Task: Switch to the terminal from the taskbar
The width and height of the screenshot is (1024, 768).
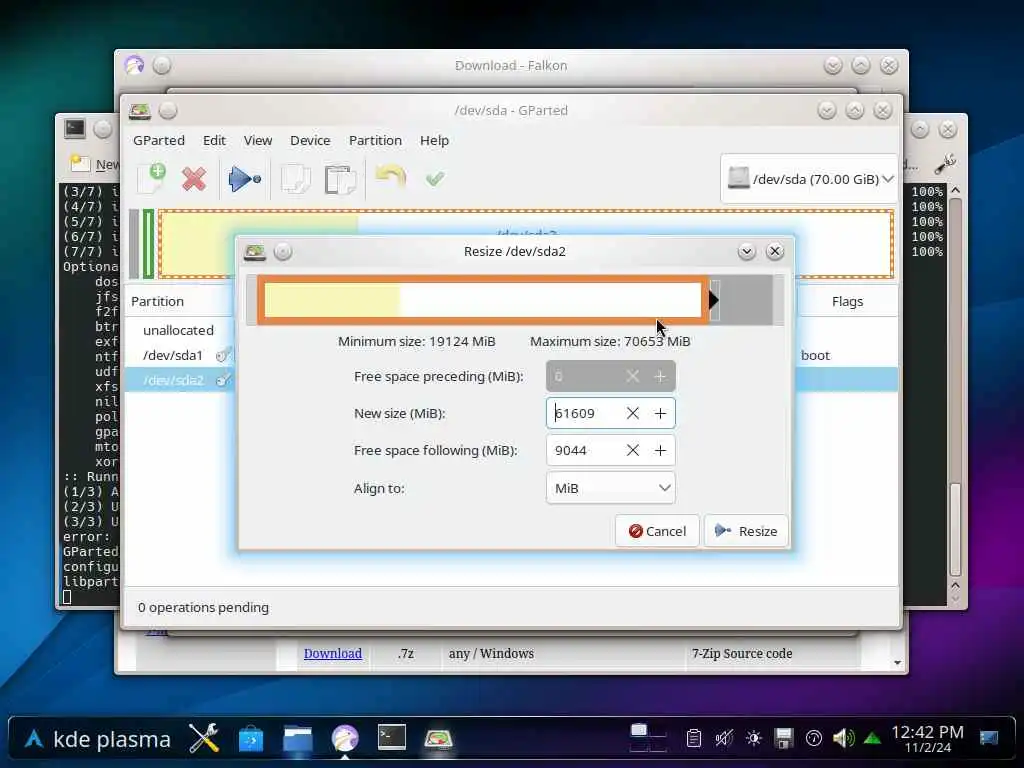Action: coord(392,737)
